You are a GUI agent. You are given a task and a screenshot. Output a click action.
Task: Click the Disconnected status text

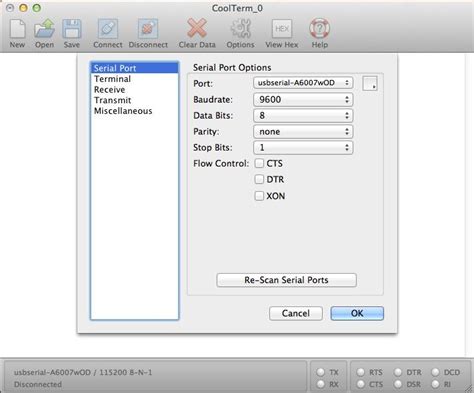coord(38,384)
